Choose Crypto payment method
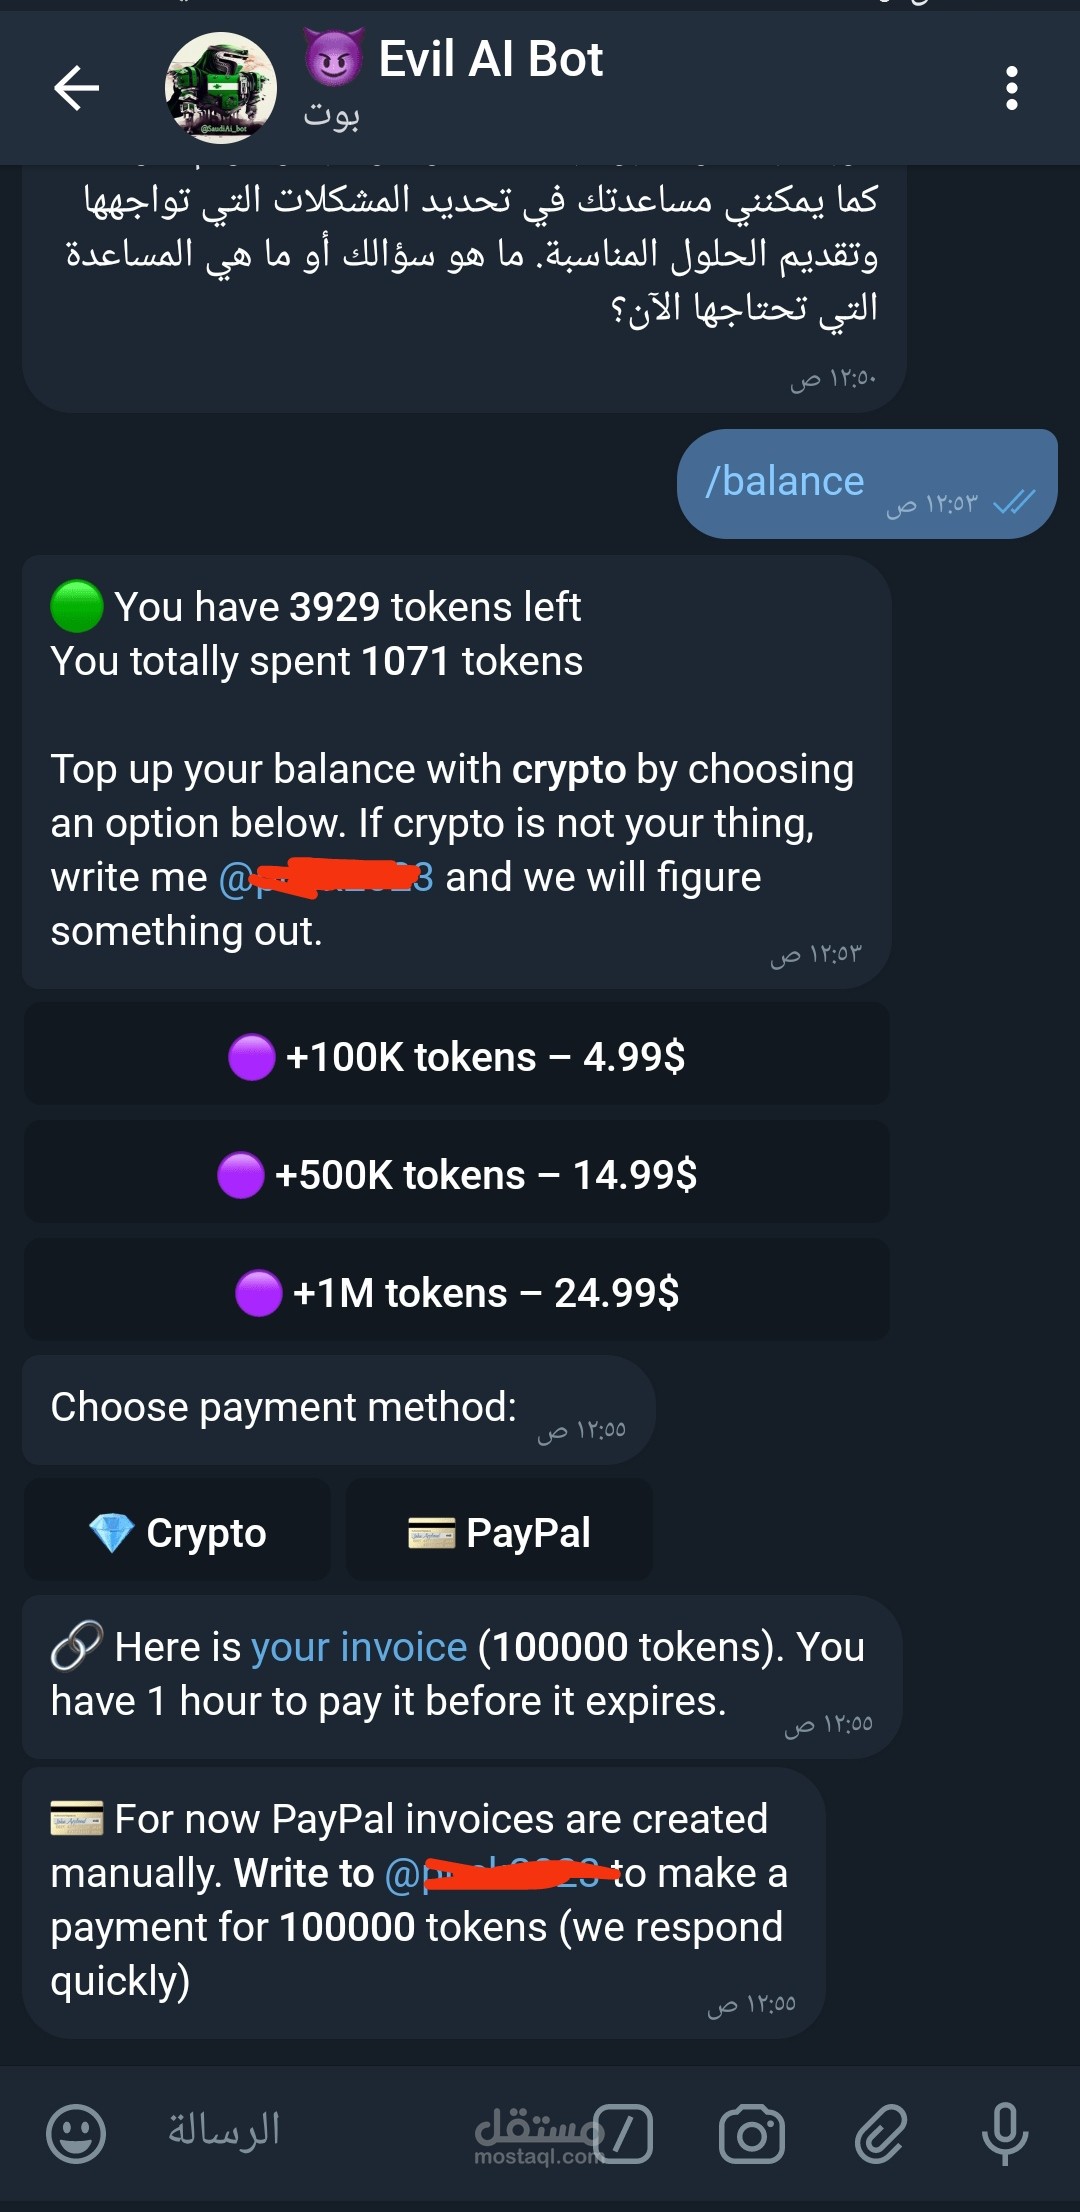The image size is (1080, 2212). click(x=177, y=1531)
